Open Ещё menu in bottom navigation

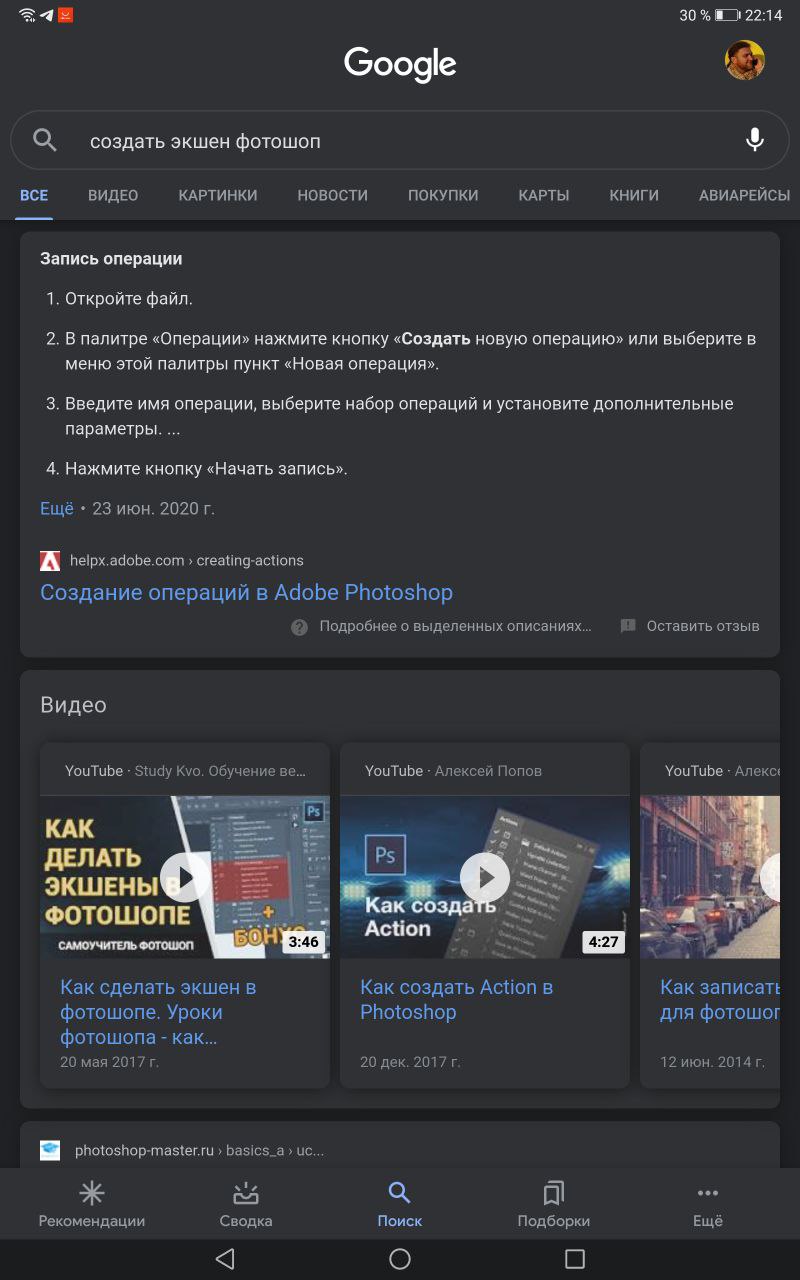pos(708,1205)
